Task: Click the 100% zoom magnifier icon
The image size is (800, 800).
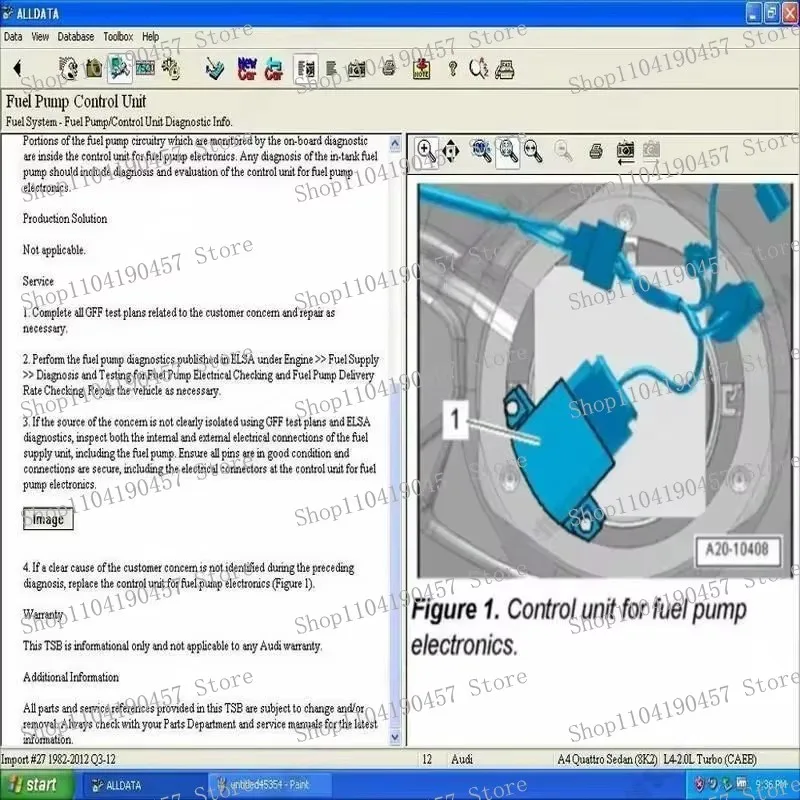Action: coord(482,151)
